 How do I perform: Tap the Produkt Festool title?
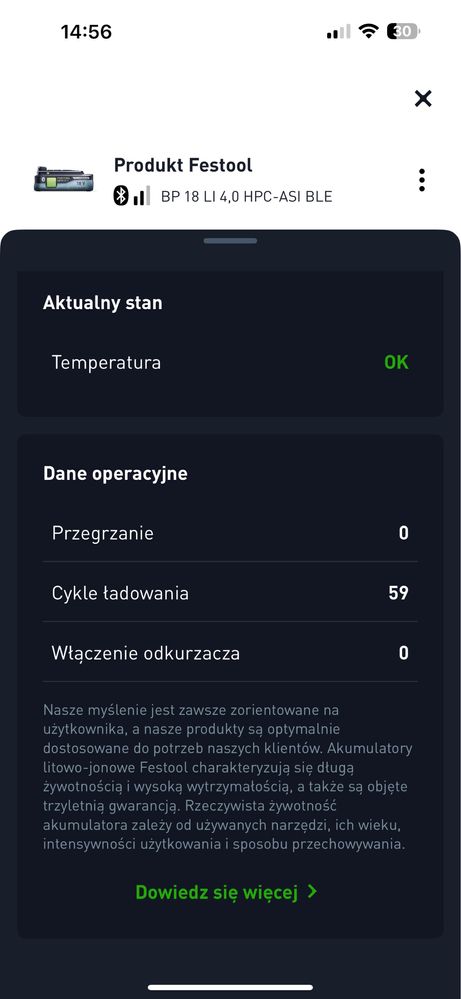[183, 165]
